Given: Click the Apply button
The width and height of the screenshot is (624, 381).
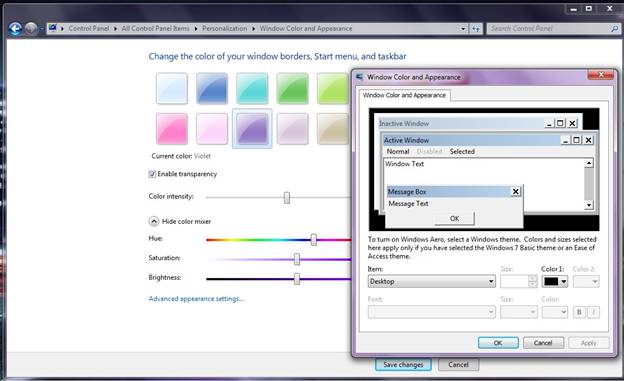Looking at the screenshot, I should pyautogui.click(x=589, y=343).
